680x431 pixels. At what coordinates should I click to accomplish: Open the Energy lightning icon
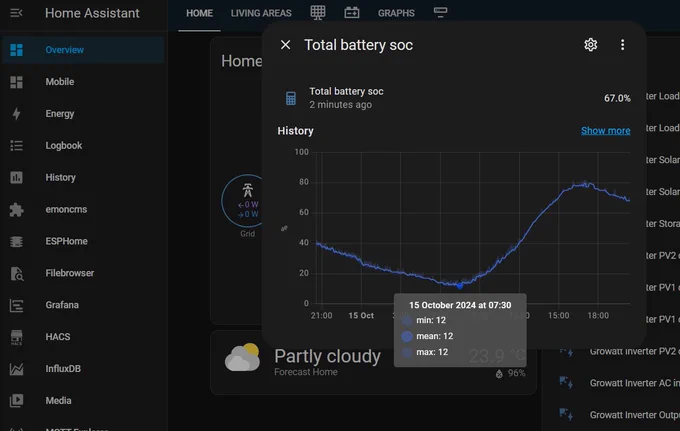click(16, 114)
